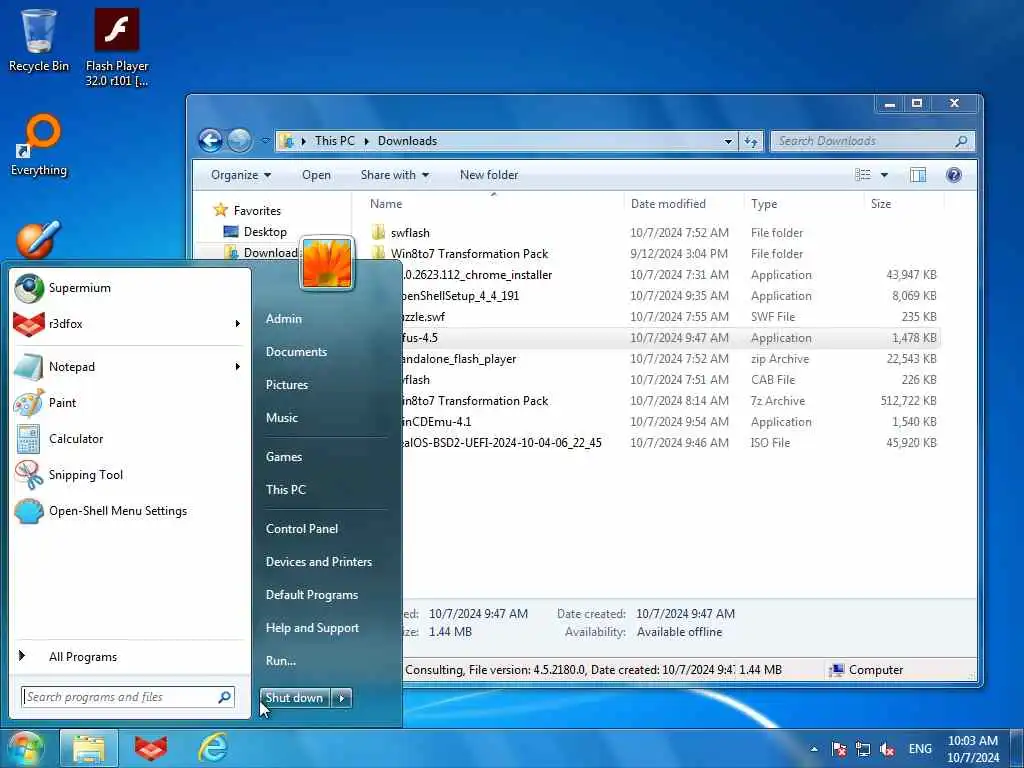Open Music from the Start menu

click(x=281, y=417)
